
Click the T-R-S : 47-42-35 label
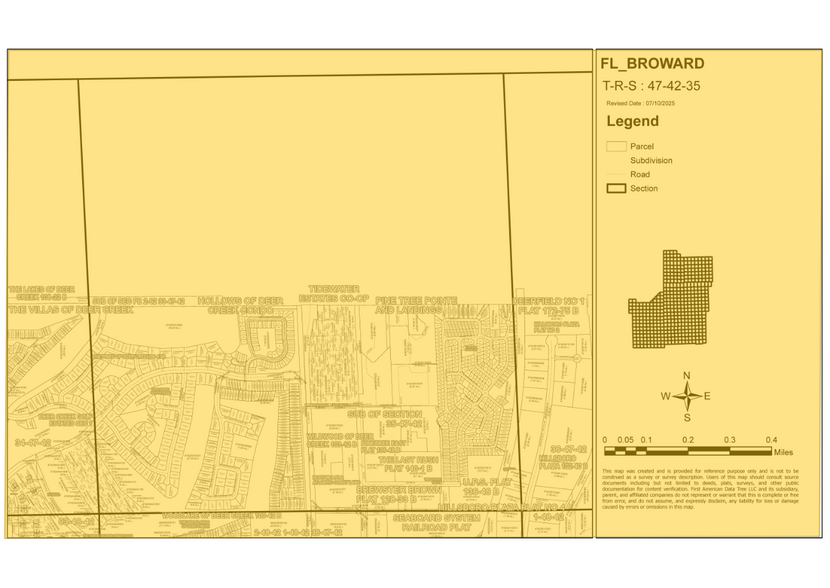pos(651,86)
